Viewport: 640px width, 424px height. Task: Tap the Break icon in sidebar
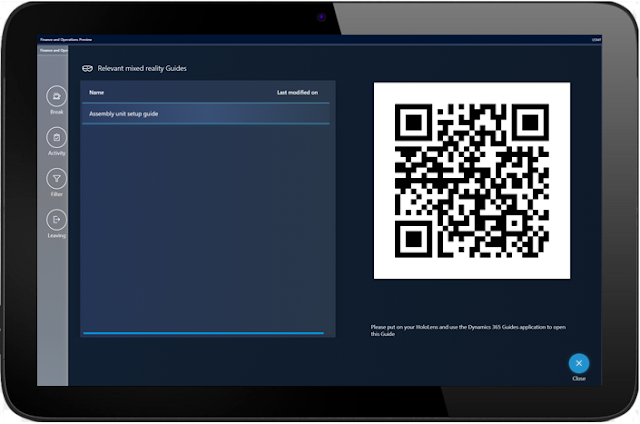click(56, 96)
